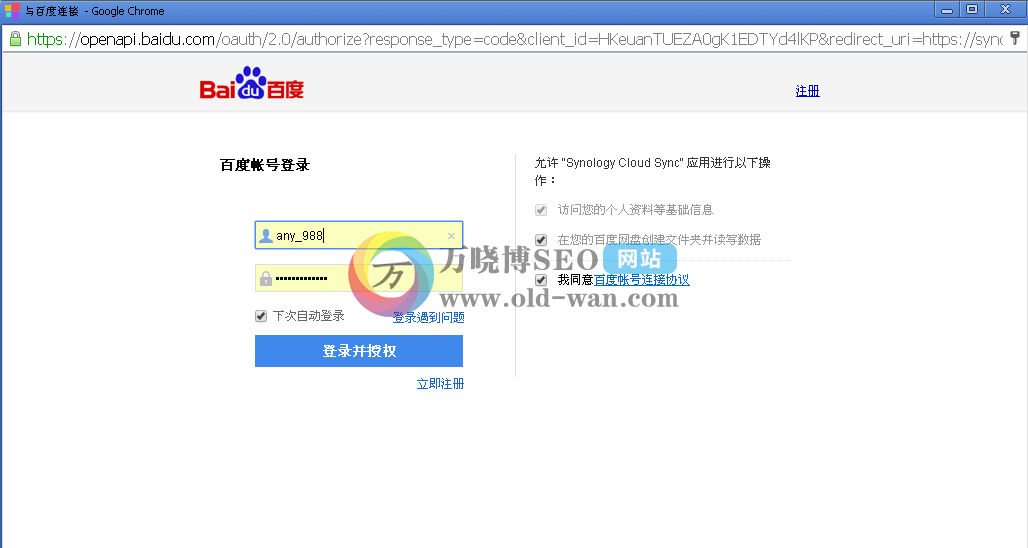This screenshot has height=548, width=1028.
Task: Focus the username field containing any_988
Action: (x=359, y=235)
